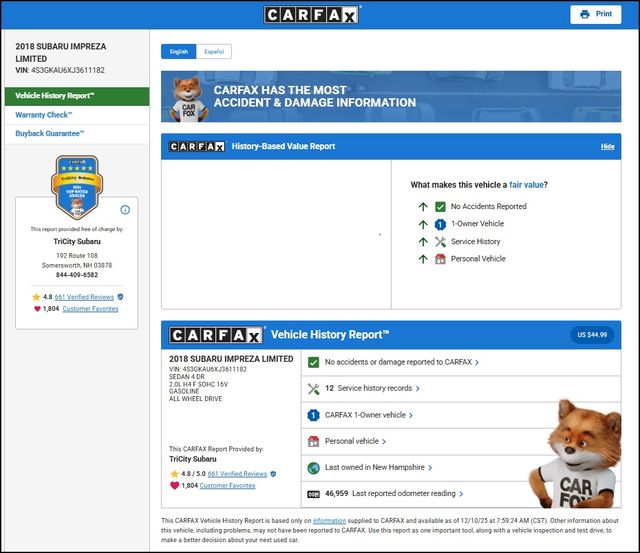This screenshot has width=640, height=553.
Task: Open the Buyback Guarantee tab
Action: [50, 133]
